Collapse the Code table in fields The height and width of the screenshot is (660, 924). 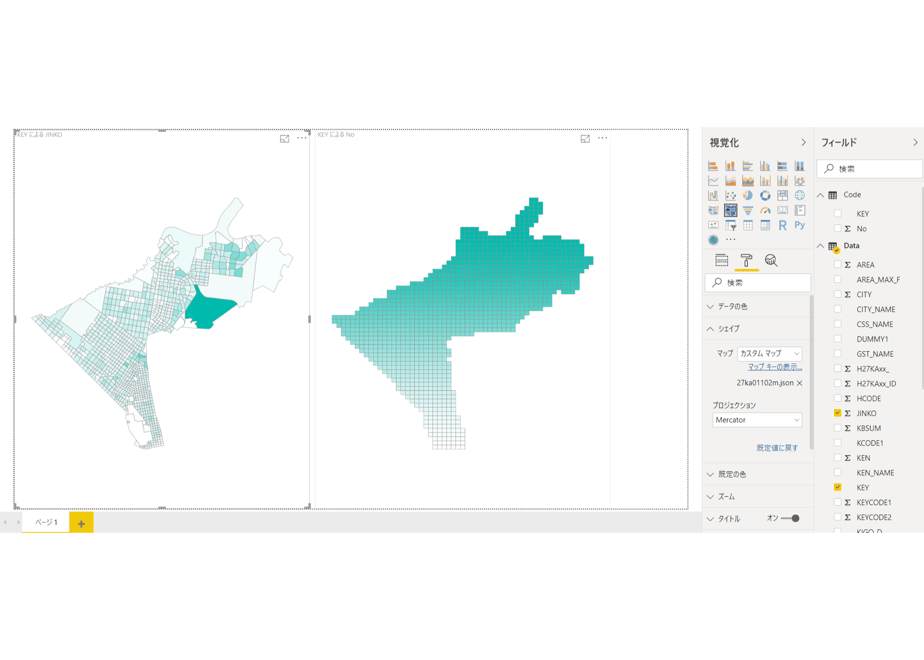[x=820, y=195]
